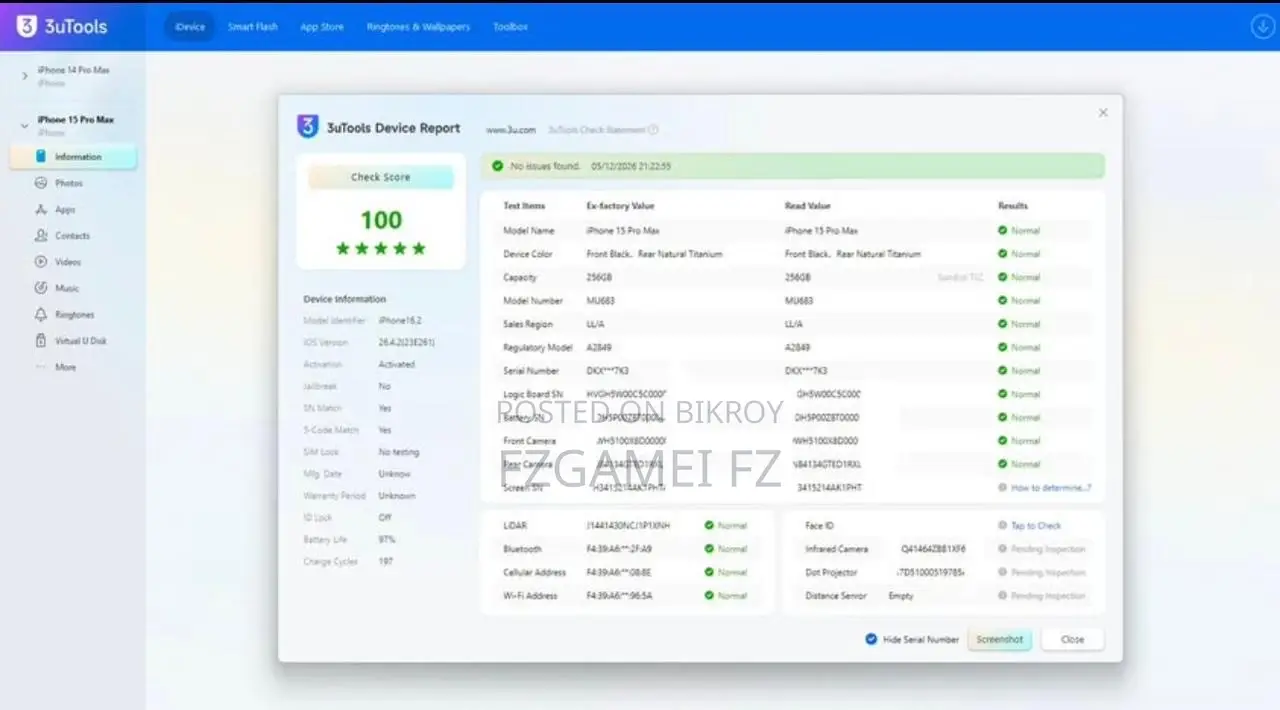This screenshot has height=710, width=1280.
Task: Click the 100 score number
Action: click(381, 220)
